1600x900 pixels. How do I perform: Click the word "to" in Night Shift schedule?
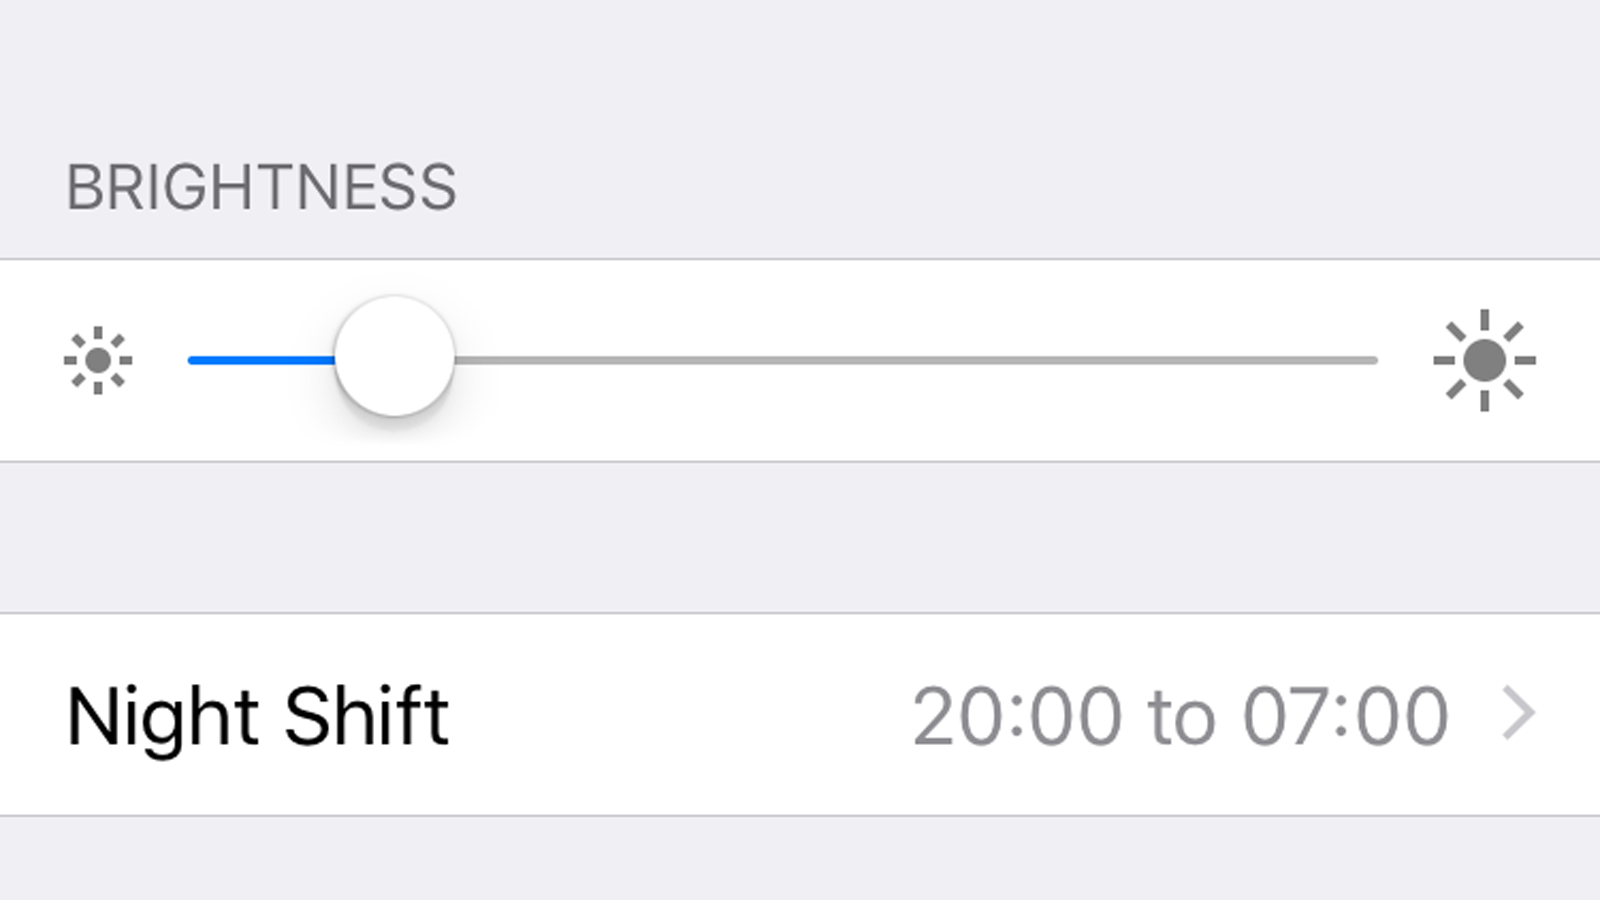[x=1182, y=717]
